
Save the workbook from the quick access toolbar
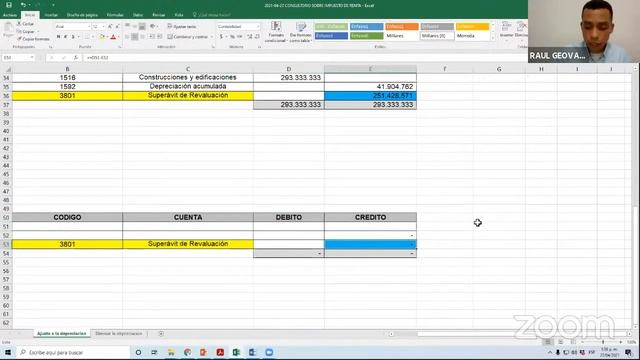(x=9, y=5)
